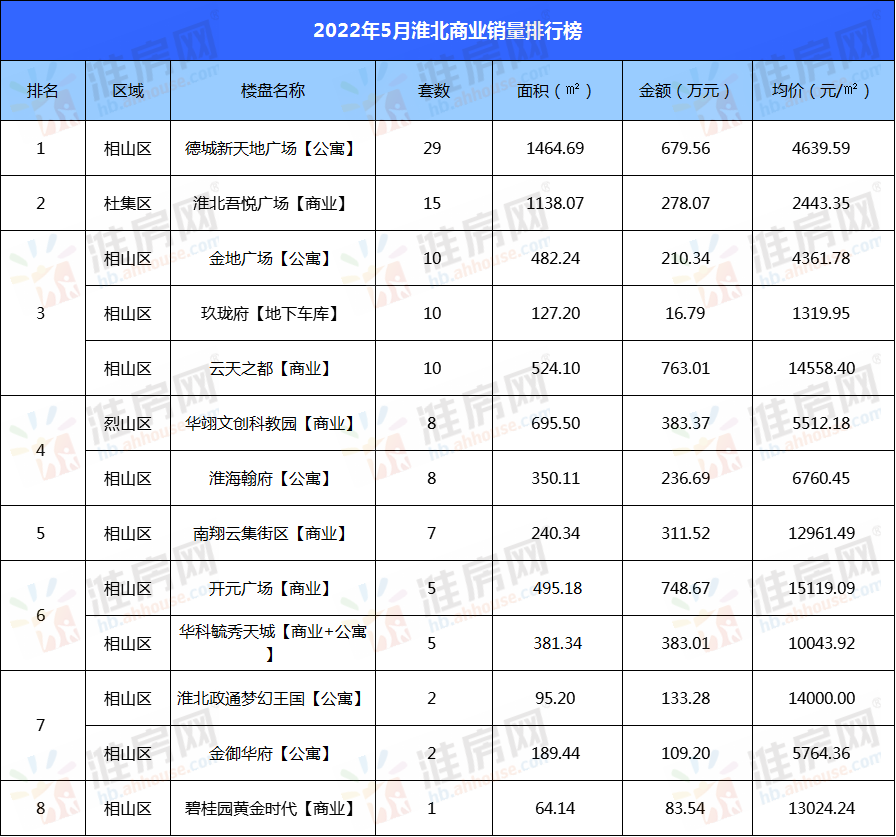Select the 均价（元/㎡） column header
Screen dimensions: 896x837
pos(821,90)
